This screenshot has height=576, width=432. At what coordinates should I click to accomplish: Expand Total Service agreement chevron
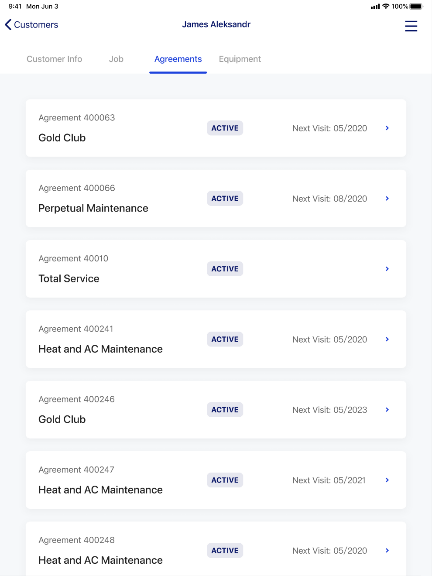click(x=387, y=269)
